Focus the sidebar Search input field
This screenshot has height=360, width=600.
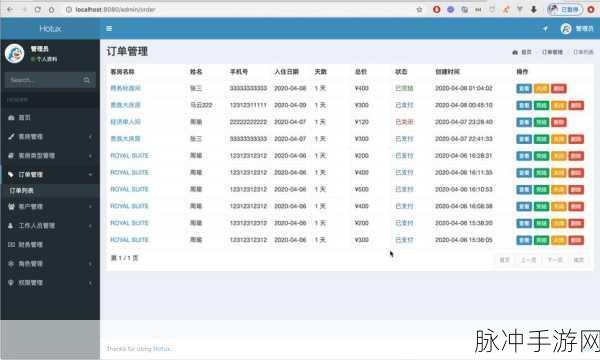click(44, 80)
